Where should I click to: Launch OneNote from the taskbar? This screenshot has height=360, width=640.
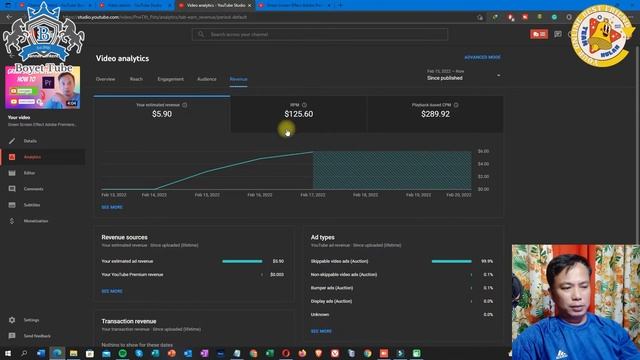(x=204, y=353)
